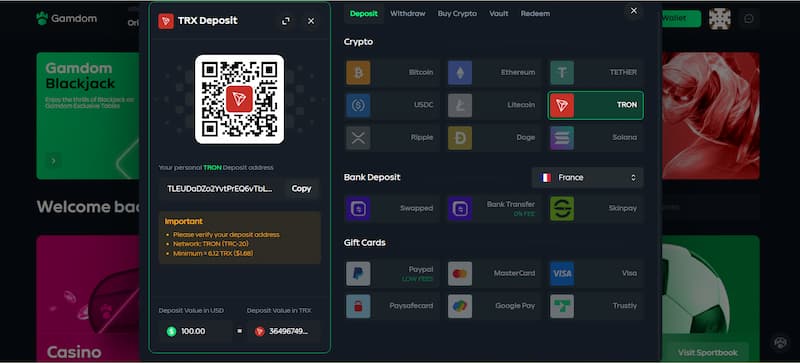This screenshot has width=800, height=363.
Task: Open the France country dropdown
Action: [x=587, y=178]
